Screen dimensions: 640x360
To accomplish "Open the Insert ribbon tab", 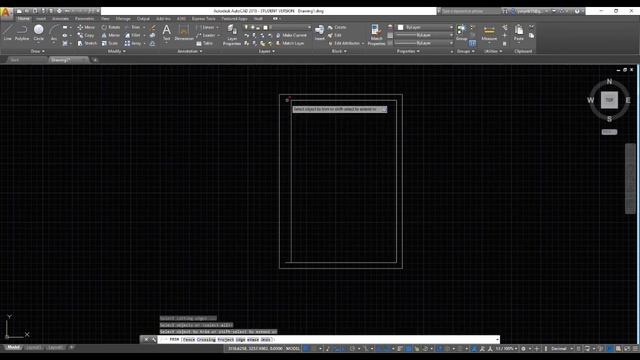I will pos(41,19).
